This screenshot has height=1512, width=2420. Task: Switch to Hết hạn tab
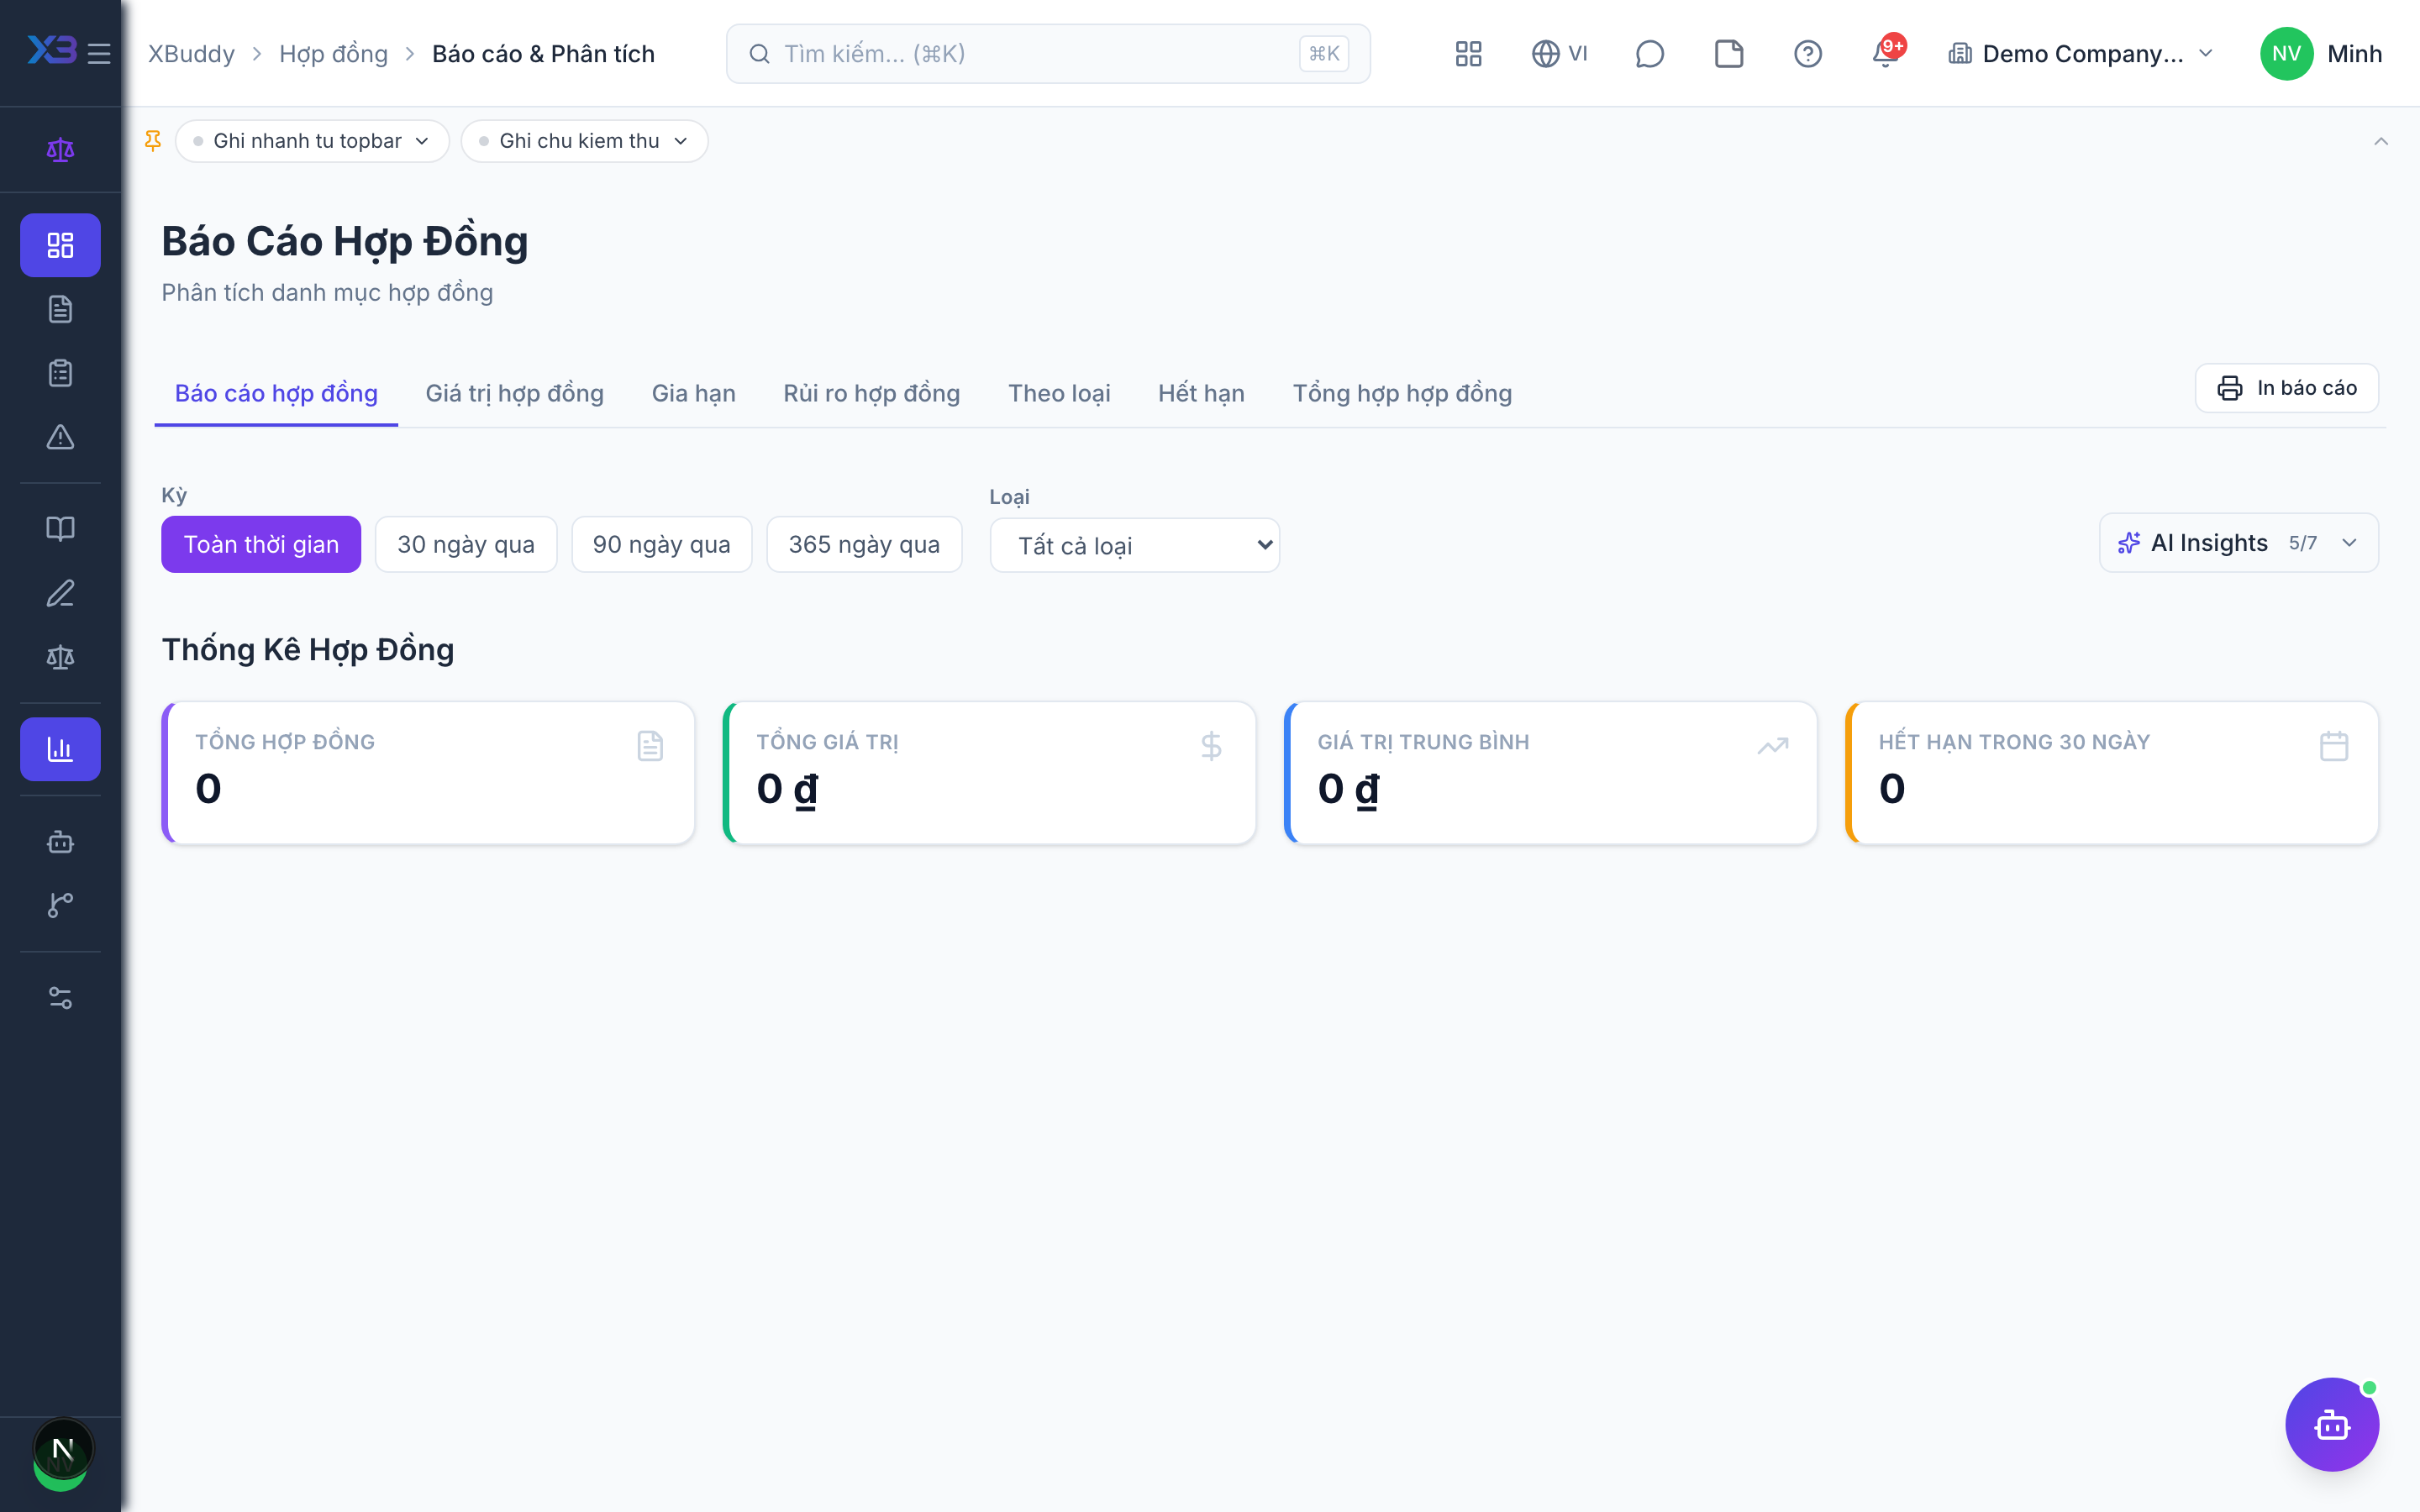[x=1201, y=393]
